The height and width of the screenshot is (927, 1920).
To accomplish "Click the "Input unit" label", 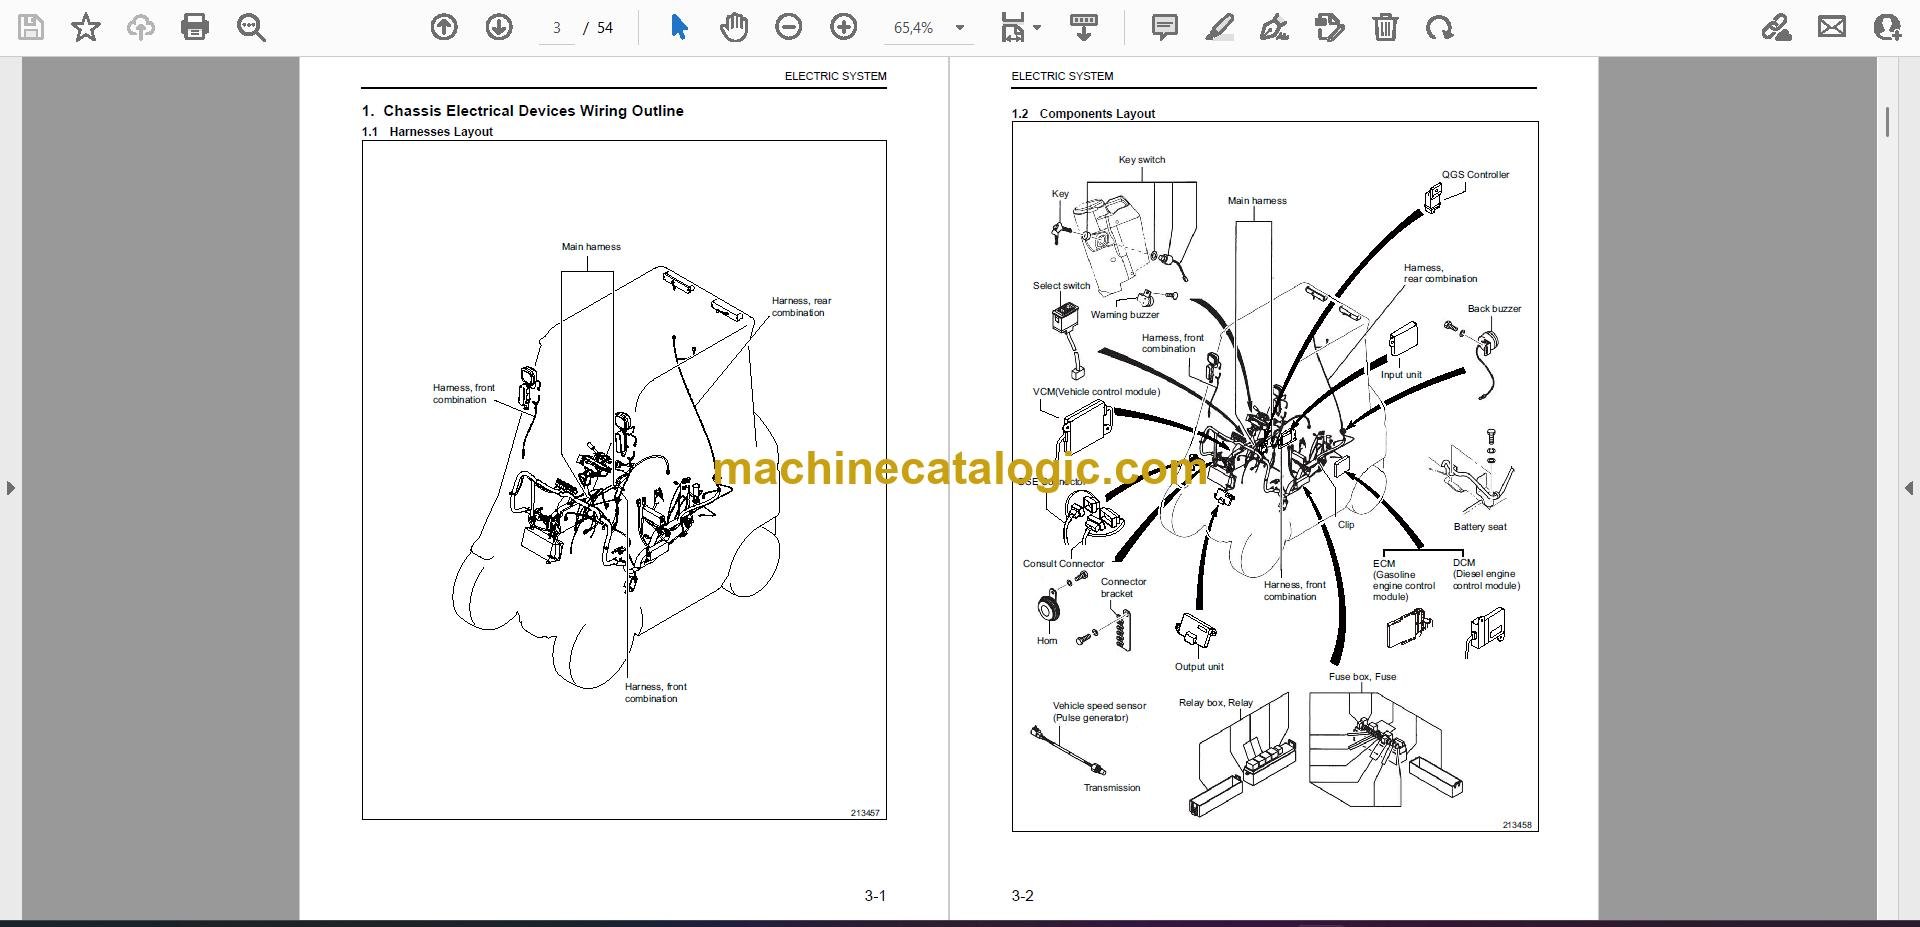I will pos(1400,375).
